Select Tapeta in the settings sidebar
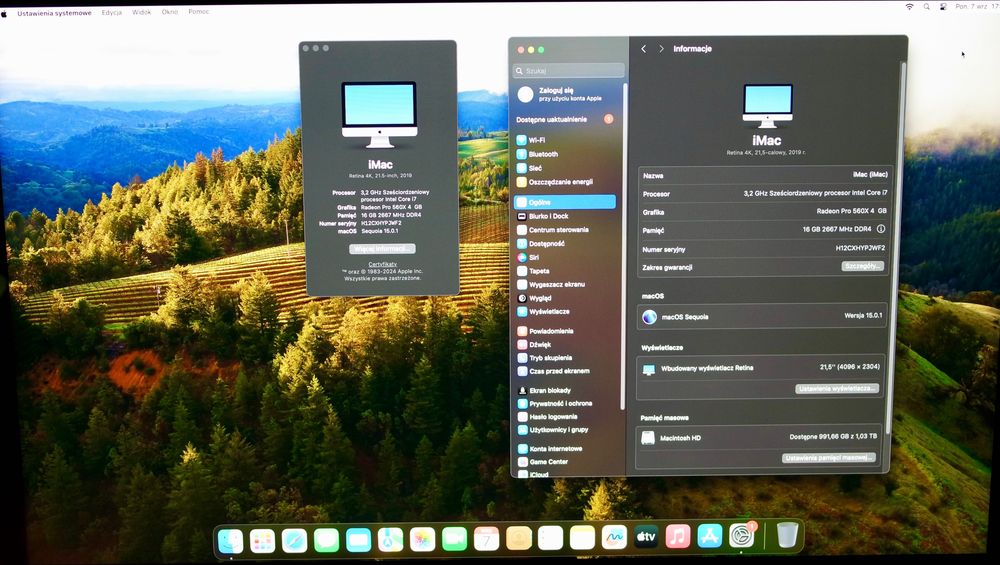The height and width of the screenshot is (565, 1000). (566, 270)
